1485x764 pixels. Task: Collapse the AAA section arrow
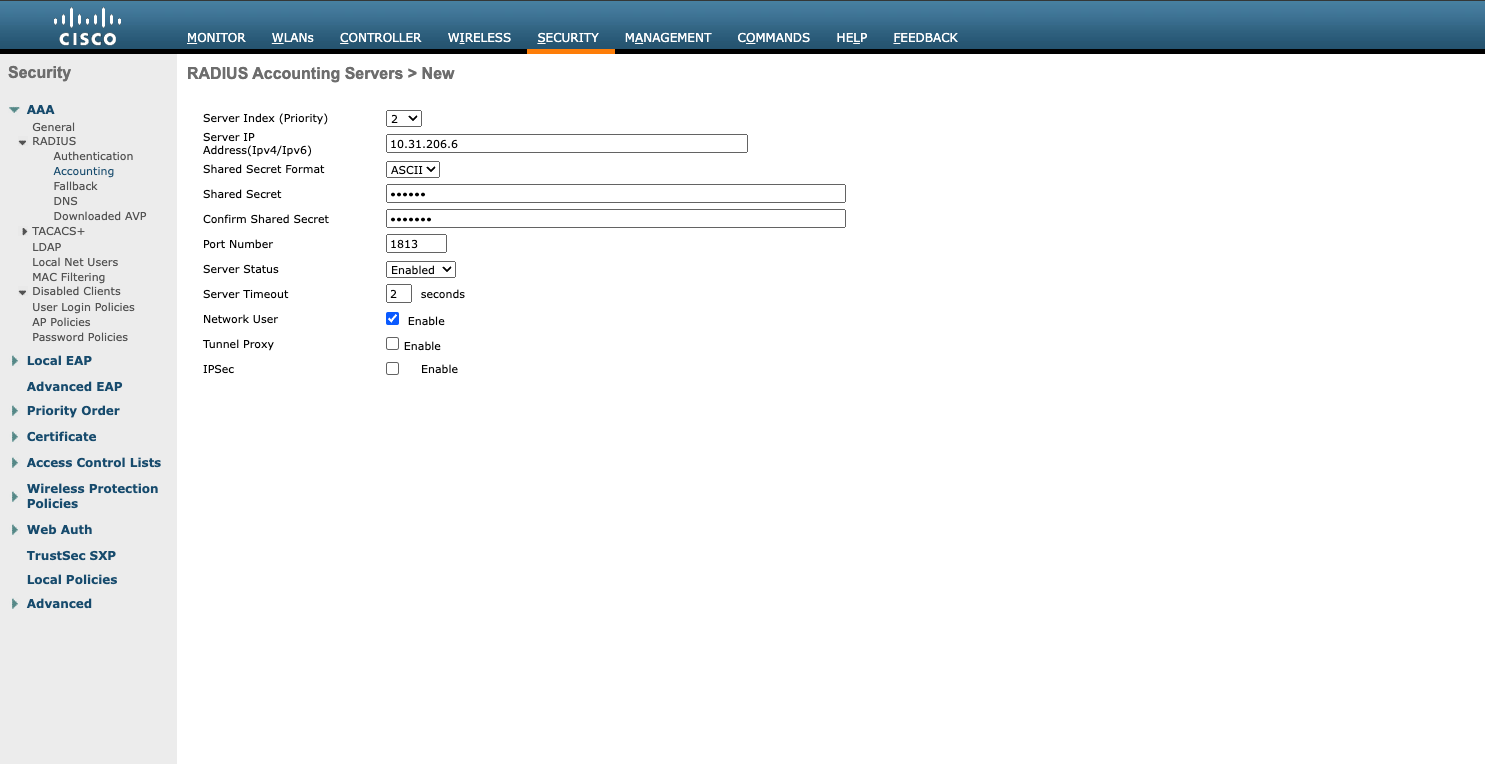click(14, 110)
